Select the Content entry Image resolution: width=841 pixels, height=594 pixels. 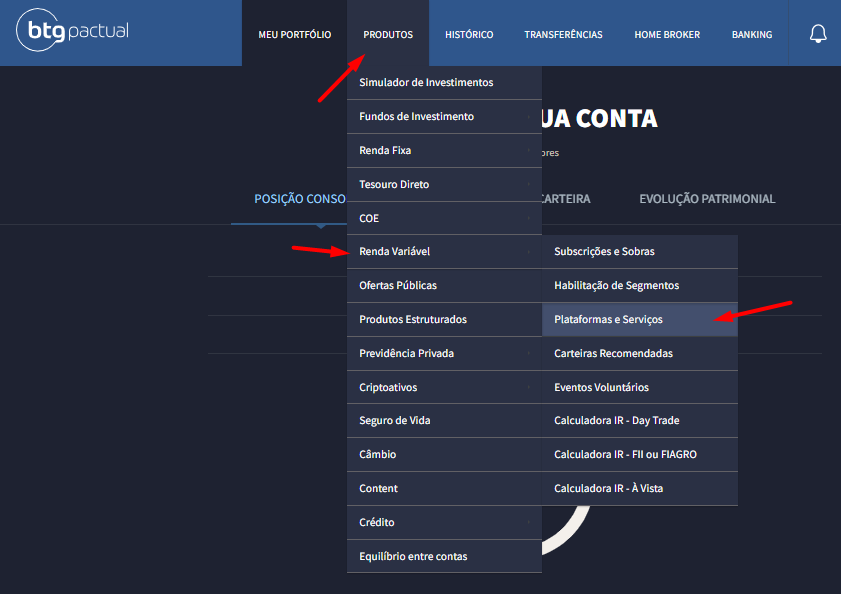click(444, 488)
